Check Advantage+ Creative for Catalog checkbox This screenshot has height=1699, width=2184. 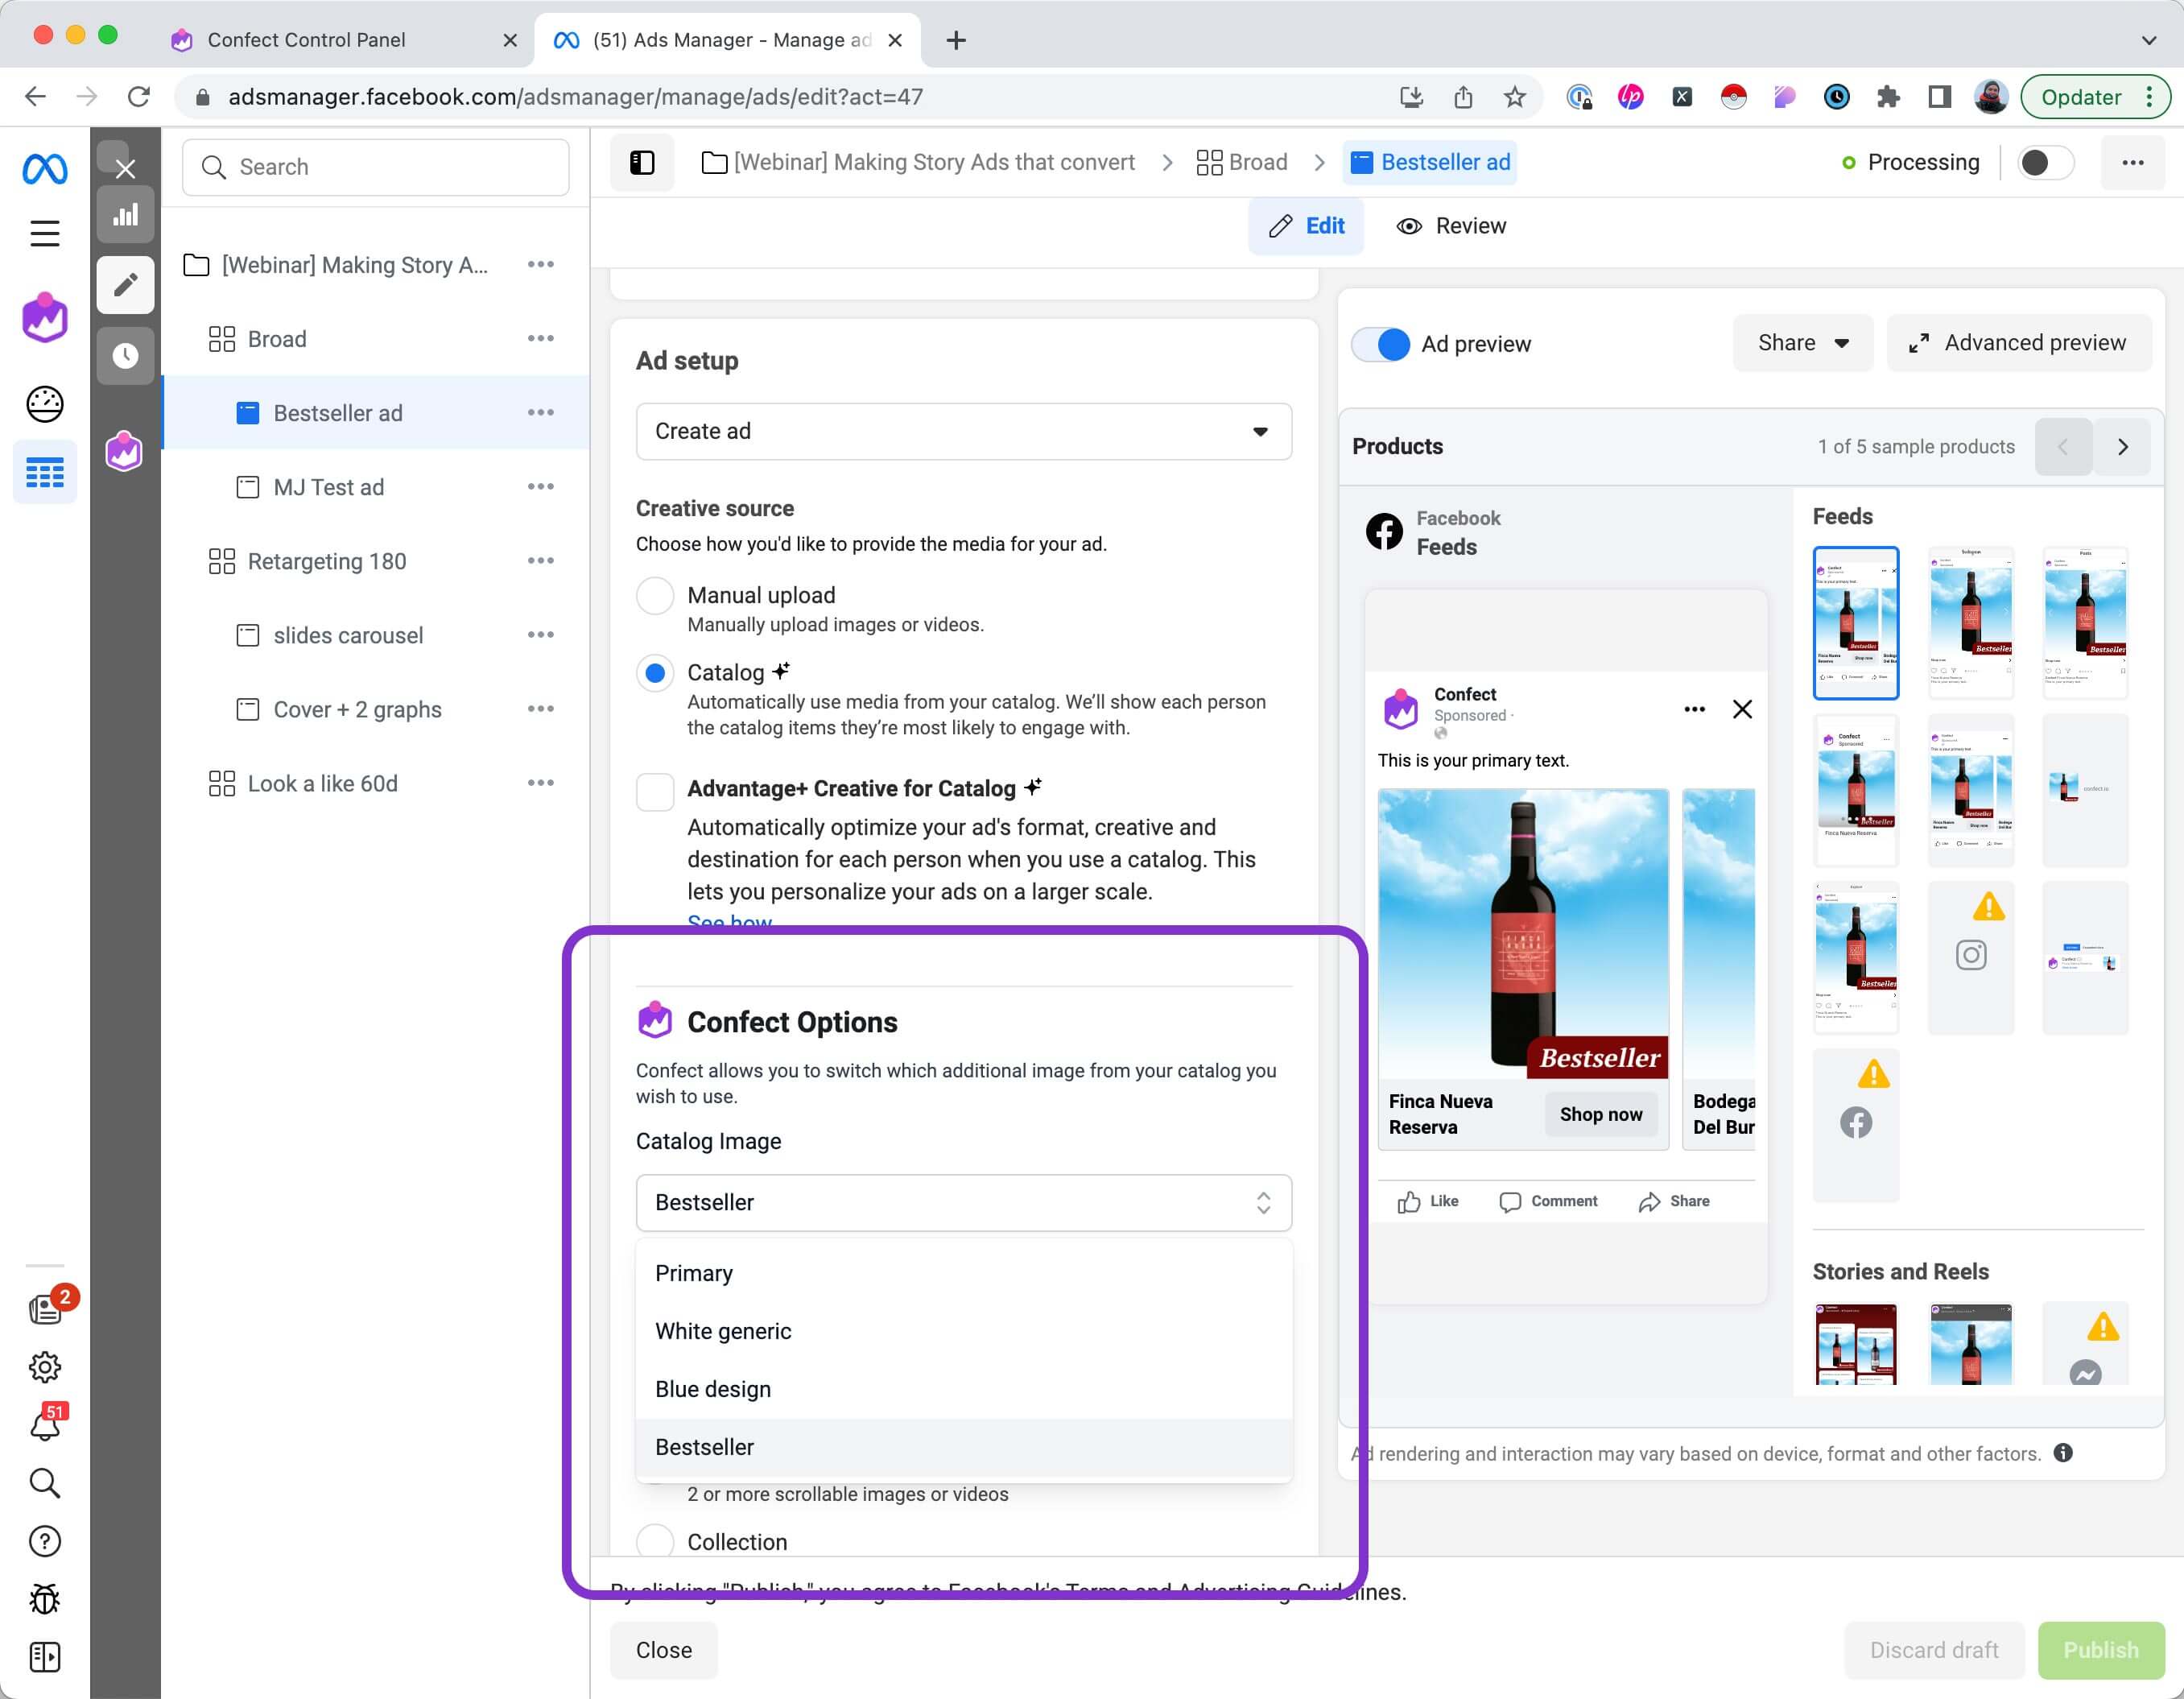655,793
